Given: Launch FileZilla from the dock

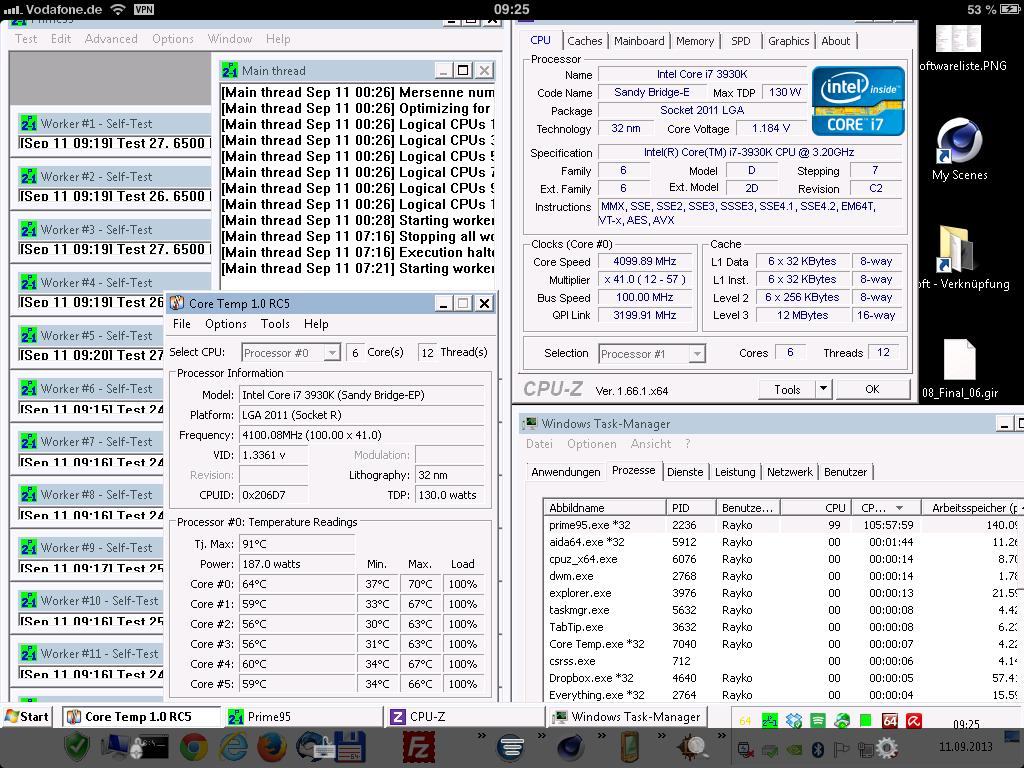Looking at the screenshot, I should click(x=418, y=747).
